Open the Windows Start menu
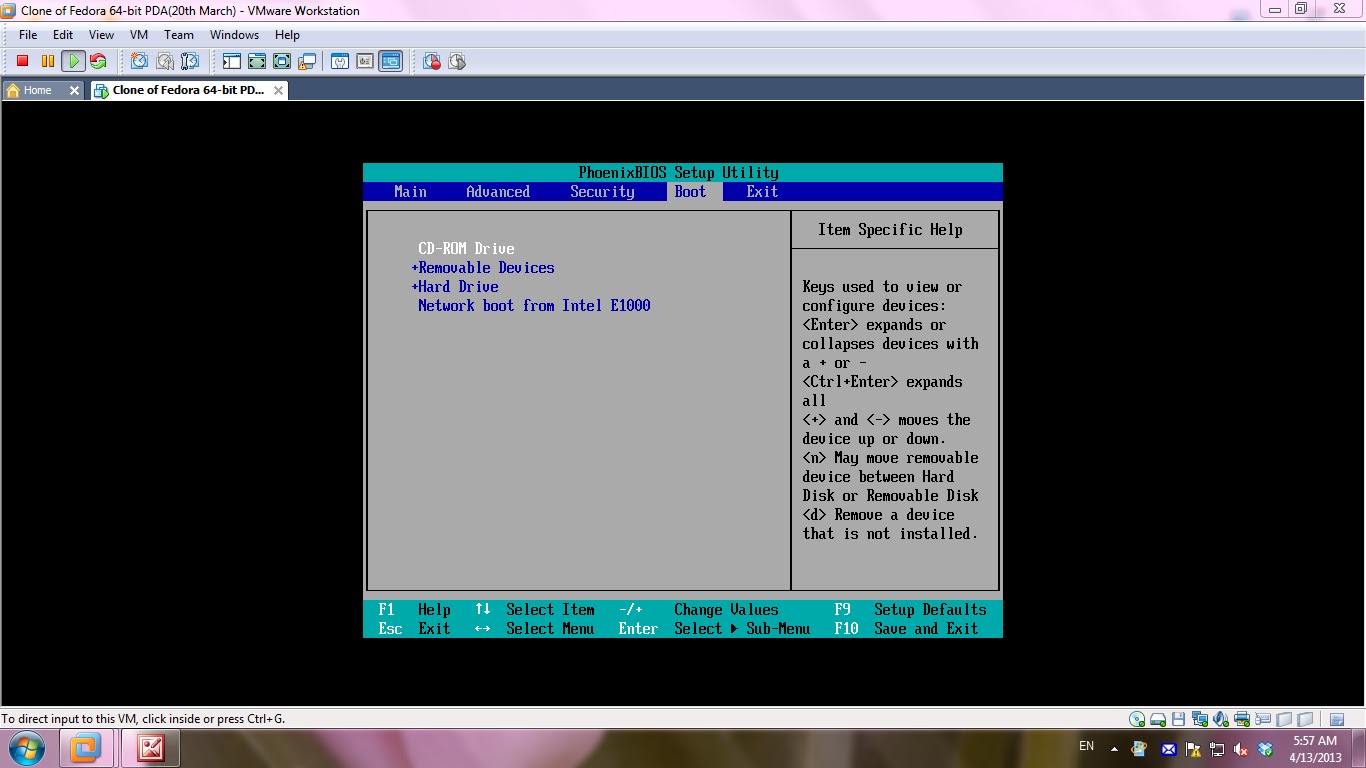This screenshot has height=768, width=1366. (27, 747)
